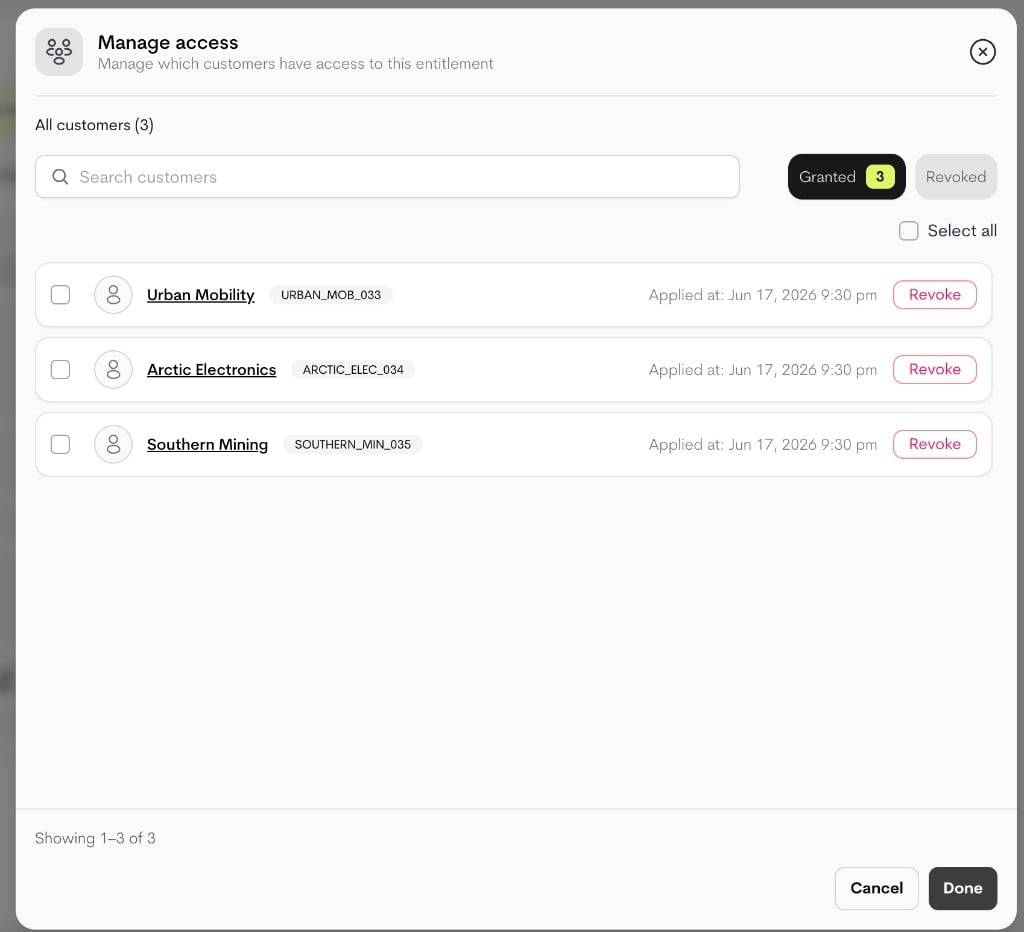
Task: Check the Urban Mobility row checkbox
Action: (60, 295)
